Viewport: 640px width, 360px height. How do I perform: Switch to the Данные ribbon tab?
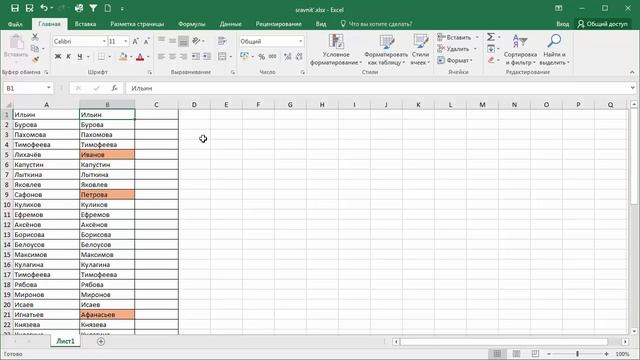pyautogui.click(x=231, y=24)
